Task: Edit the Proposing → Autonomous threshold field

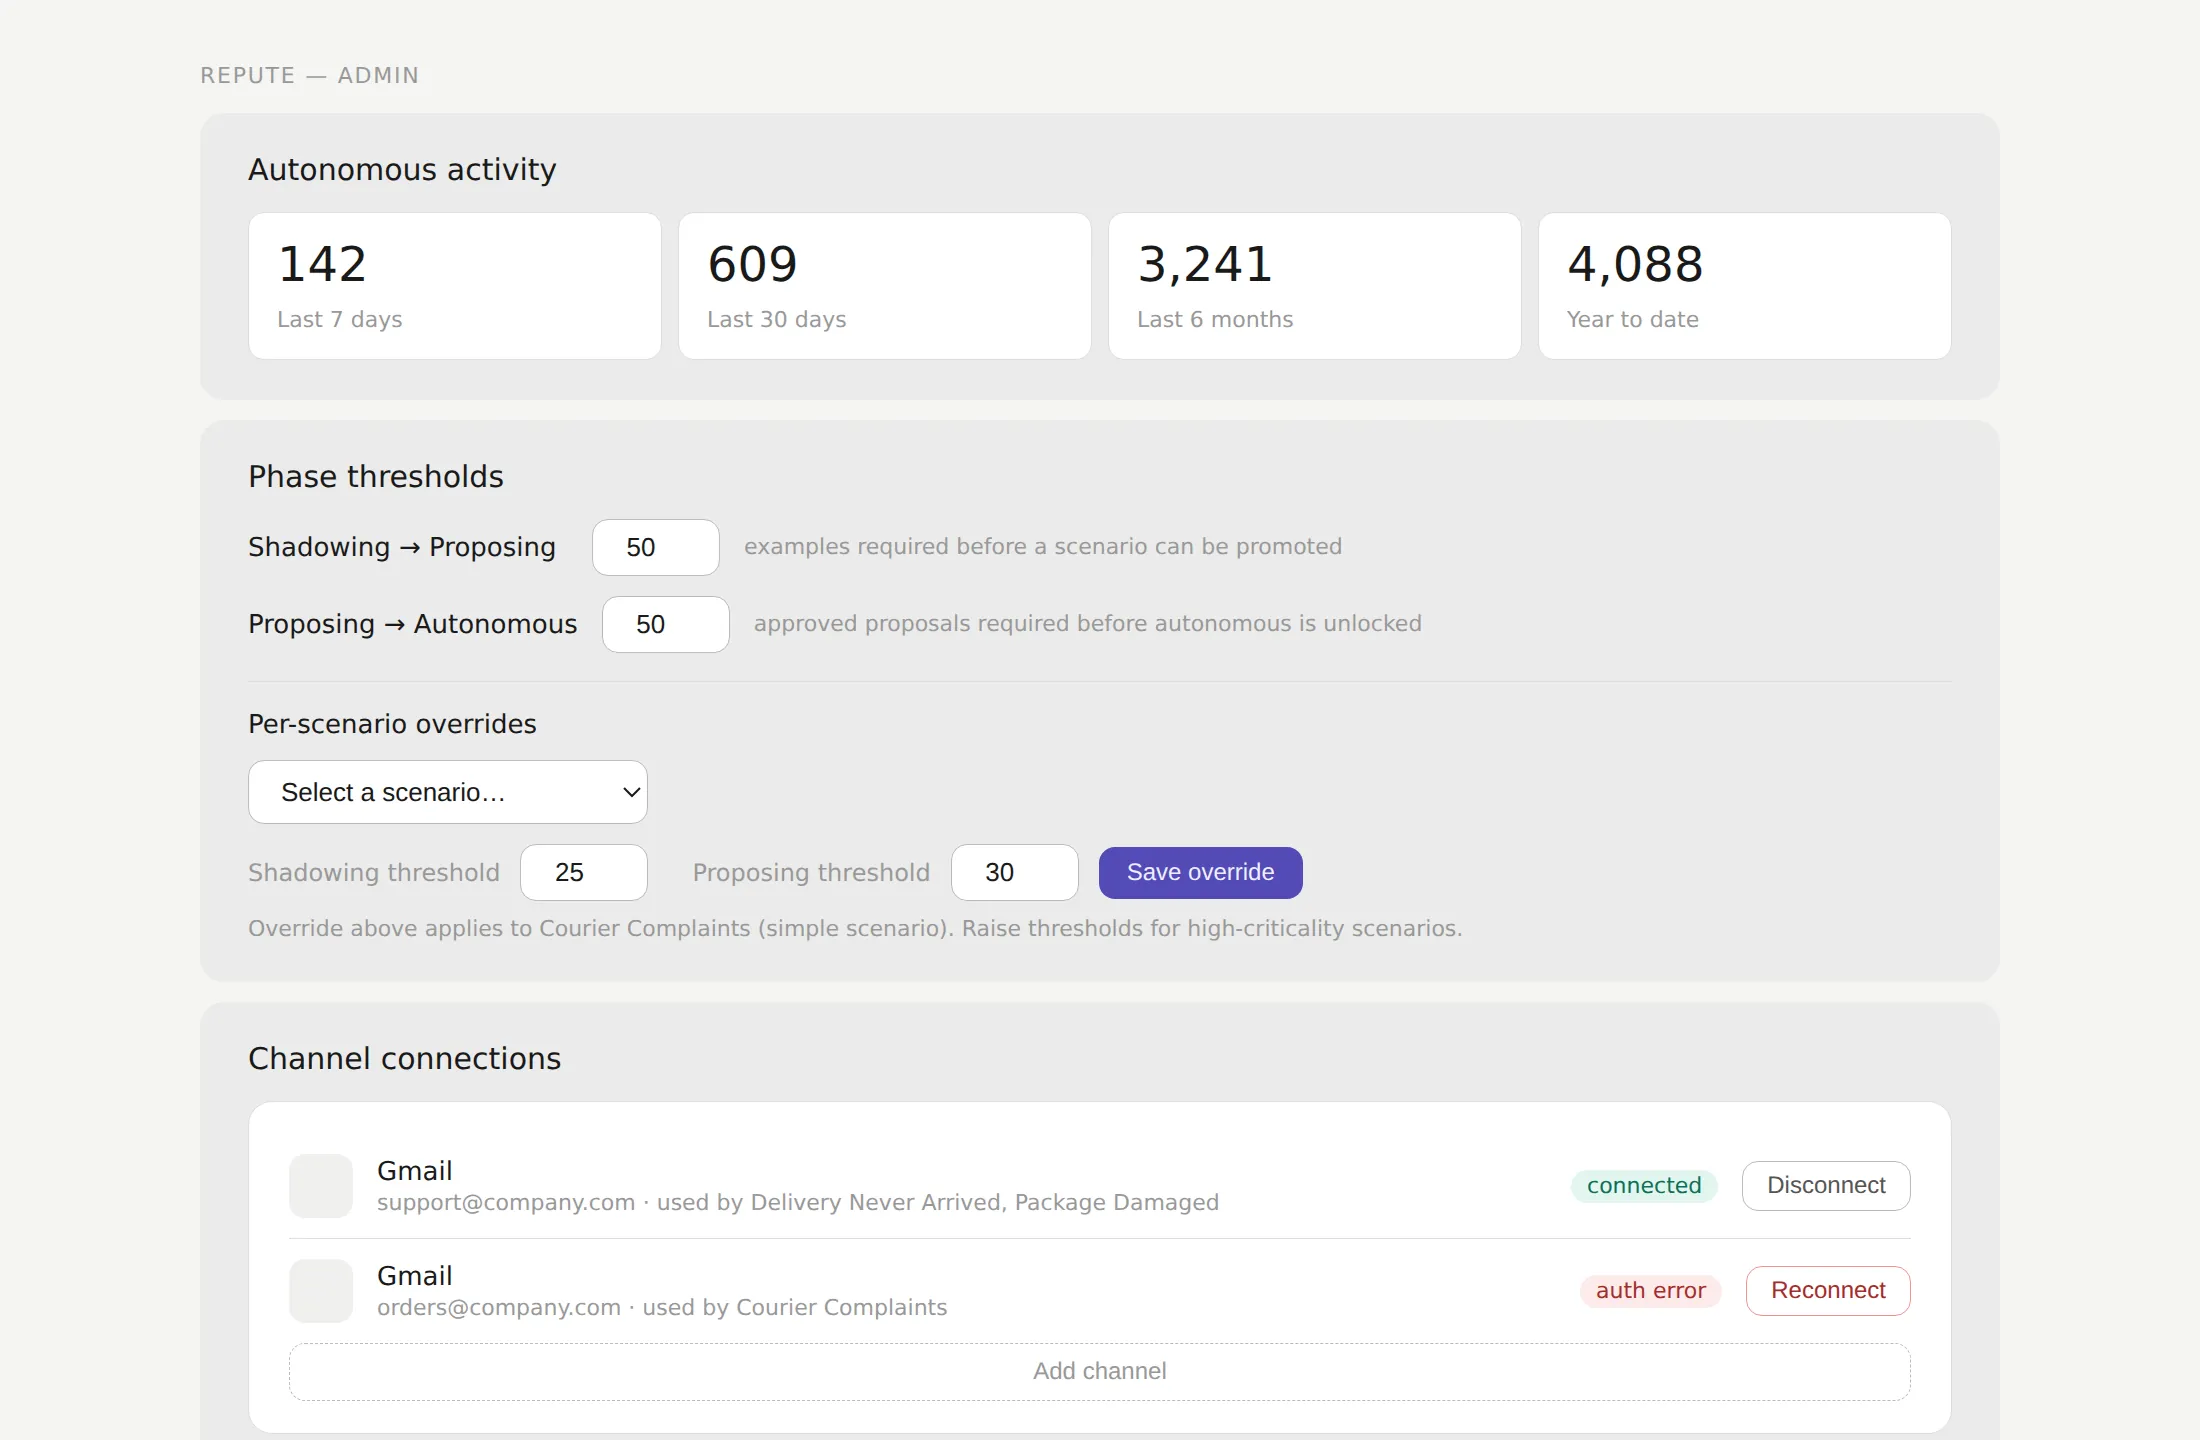Action: (x=666, y=624)
